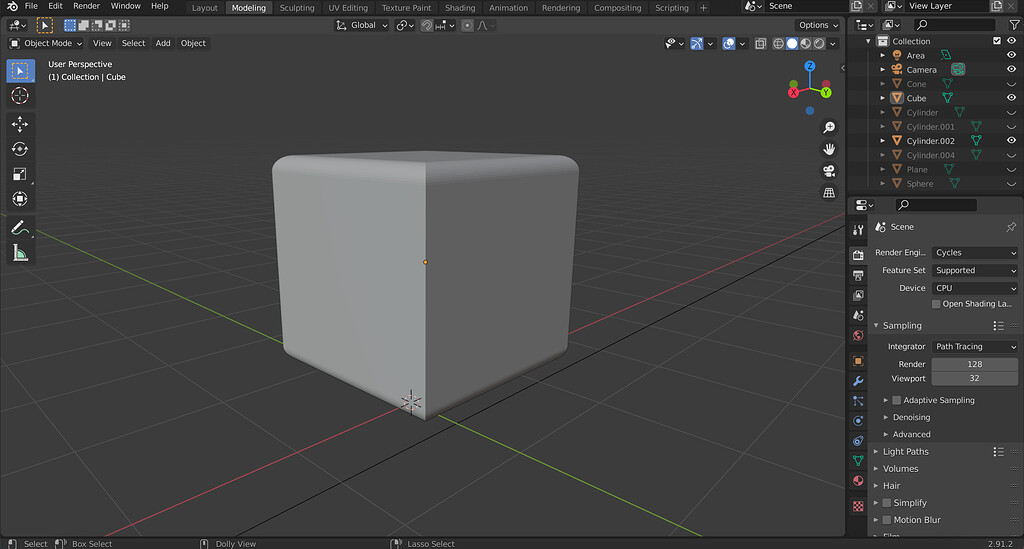Open the Render menu

coord(87,6)
